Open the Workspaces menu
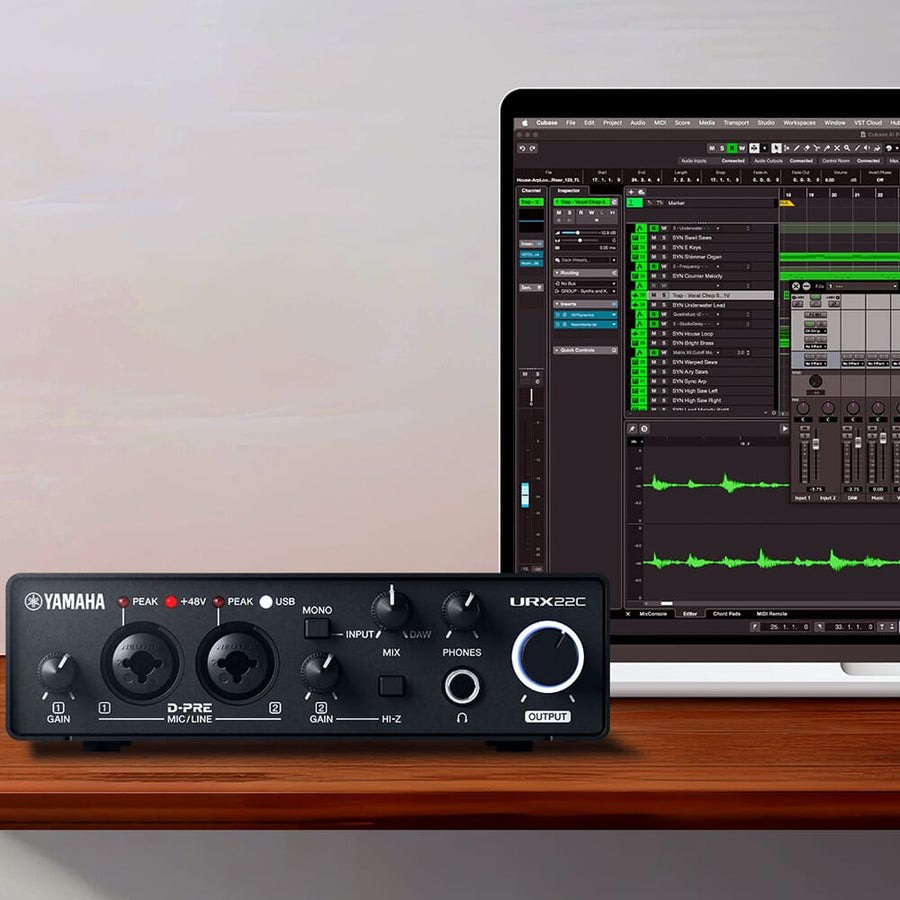Image resolution: width=900 pixels, height=900 pixels. pos(800,123)
